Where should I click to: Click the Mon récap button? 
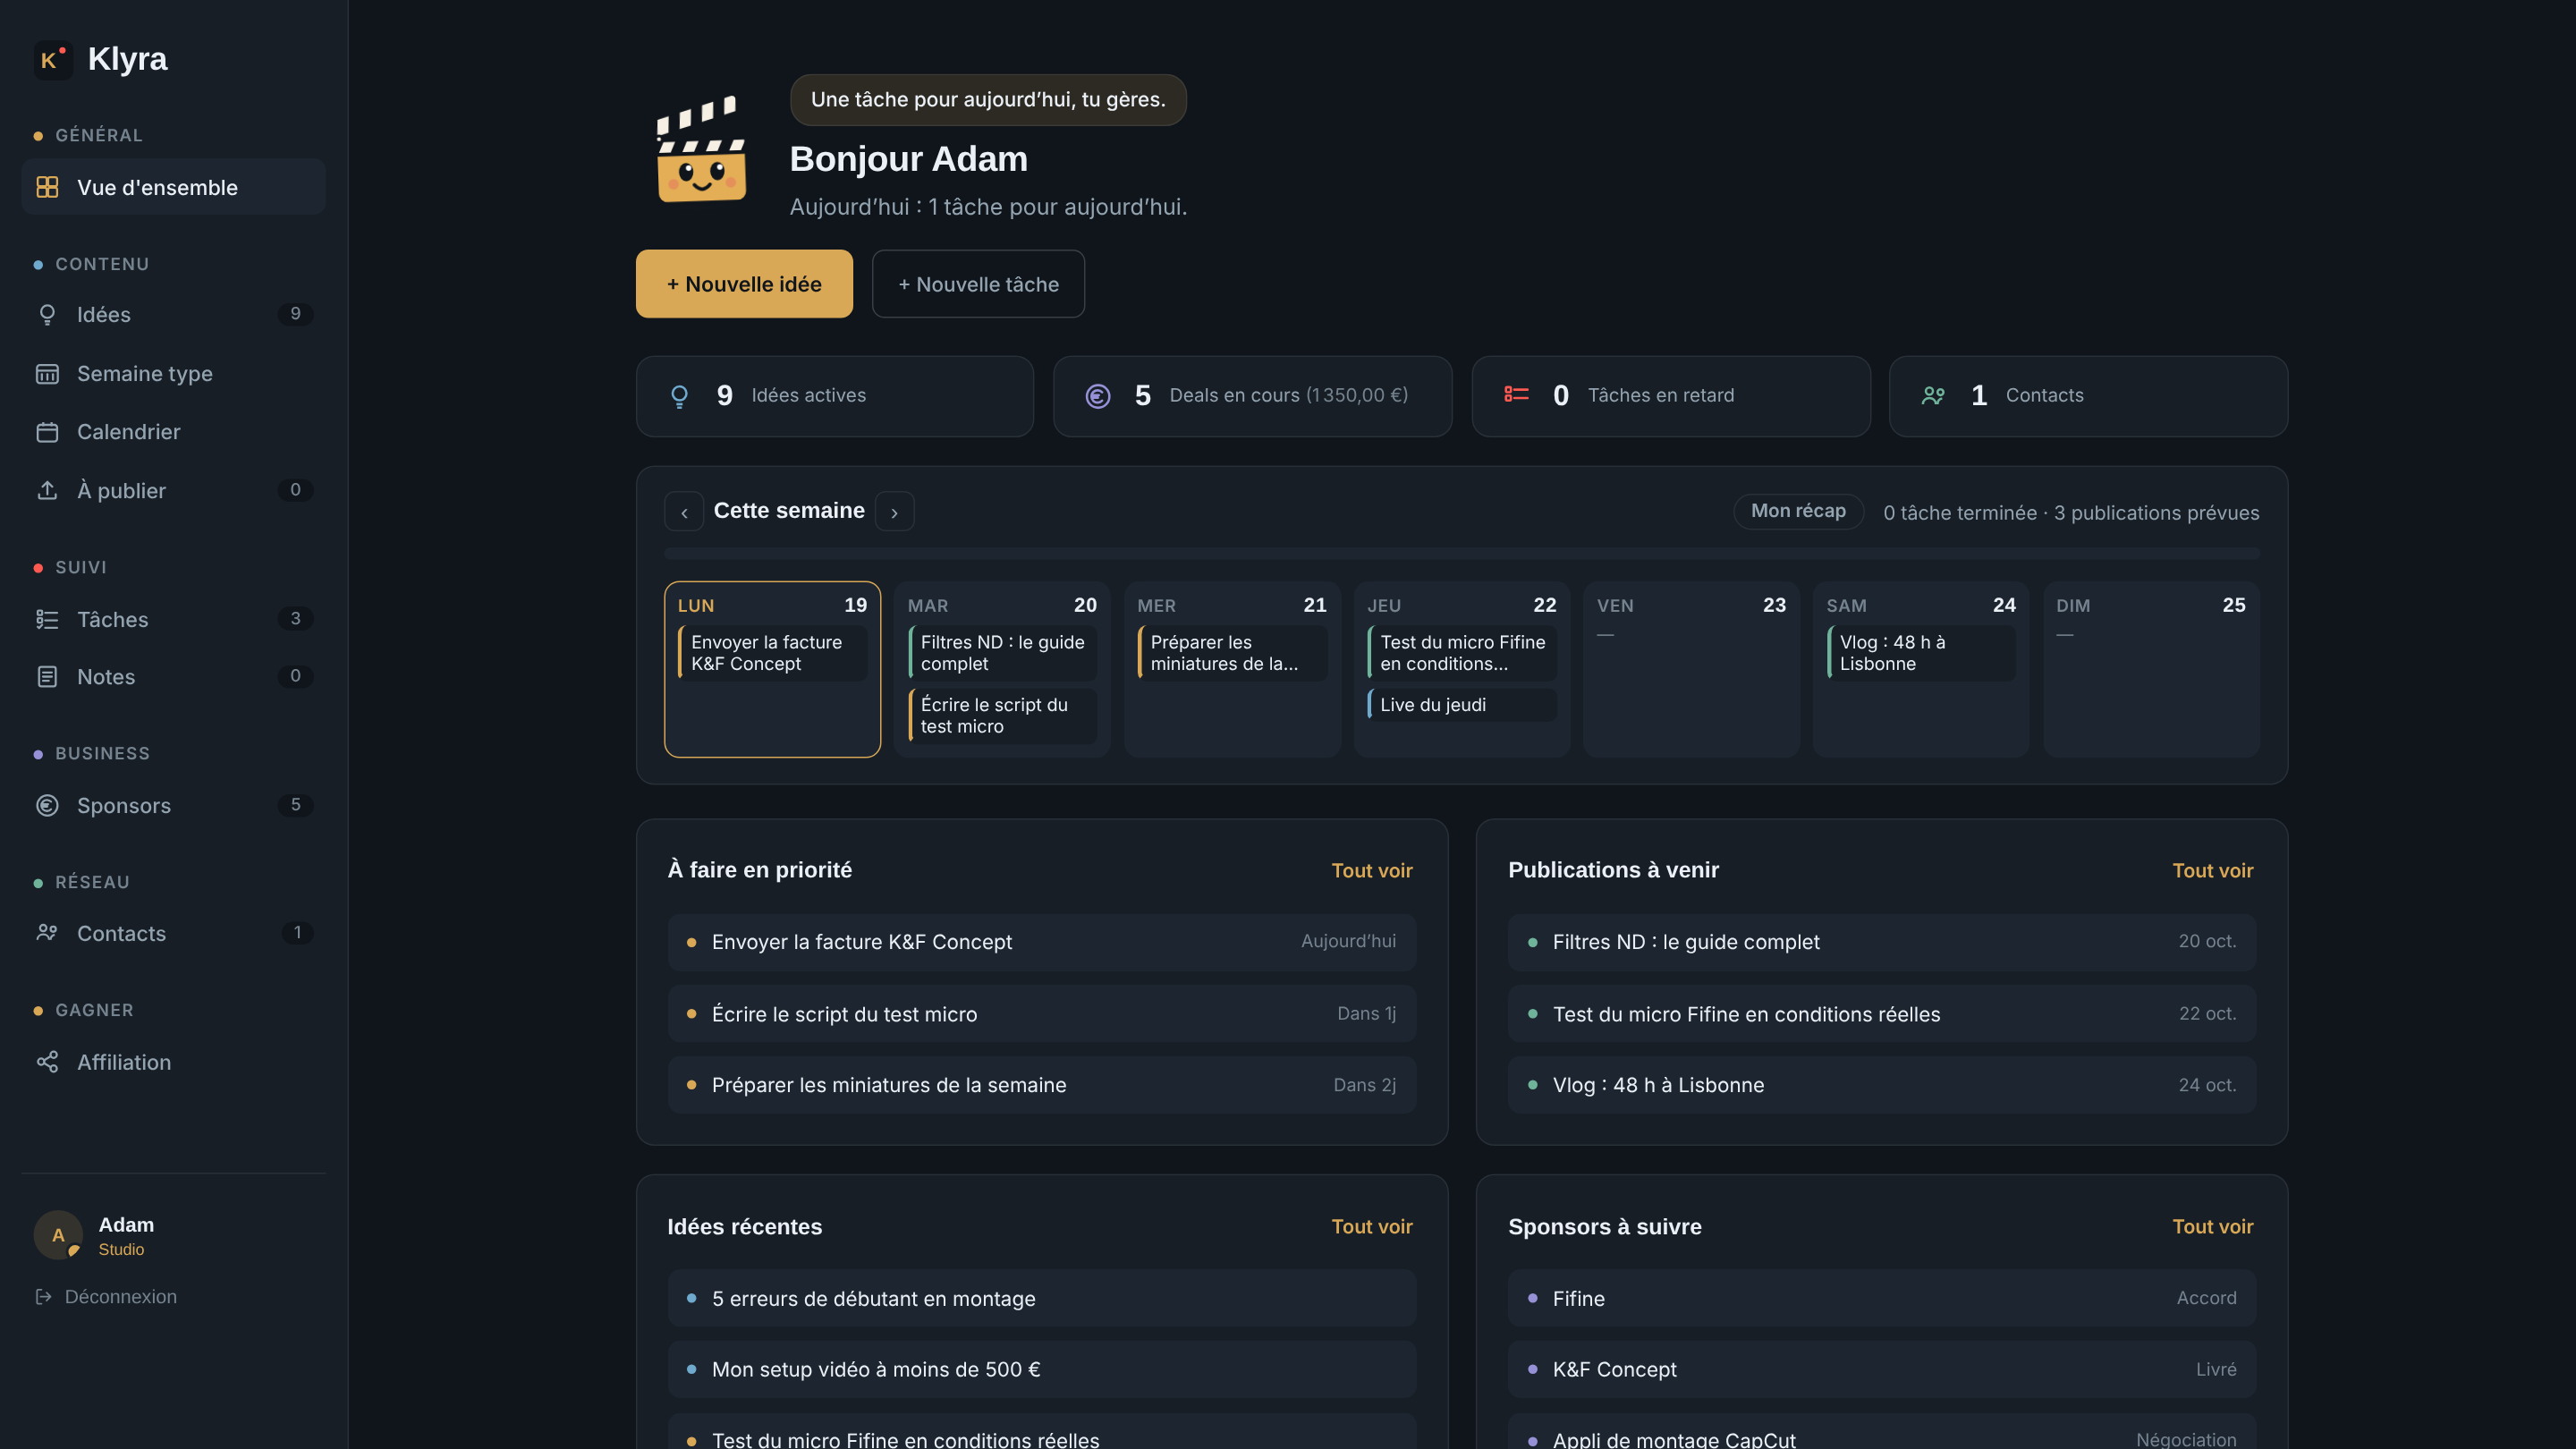coord(1798,511)
